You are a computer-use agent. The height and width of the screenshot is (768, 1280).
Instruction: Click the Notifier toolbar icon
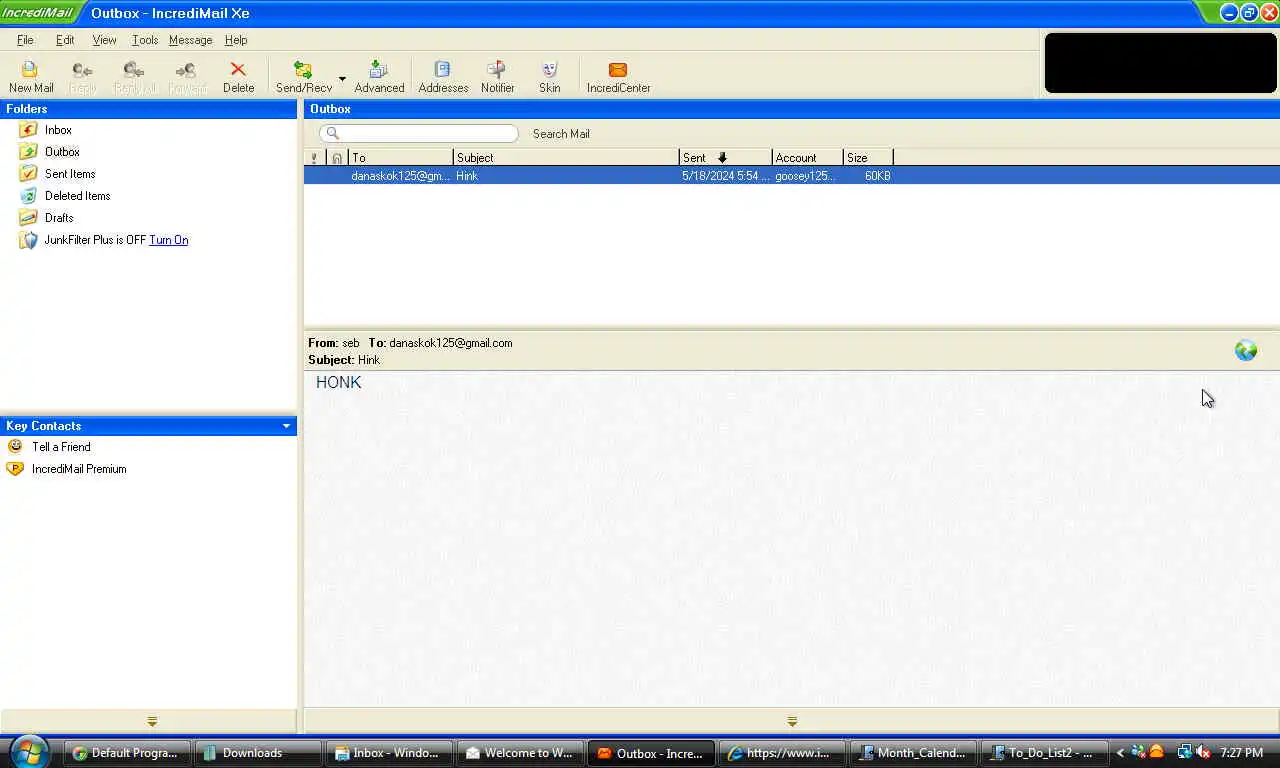tap(497, 77)
